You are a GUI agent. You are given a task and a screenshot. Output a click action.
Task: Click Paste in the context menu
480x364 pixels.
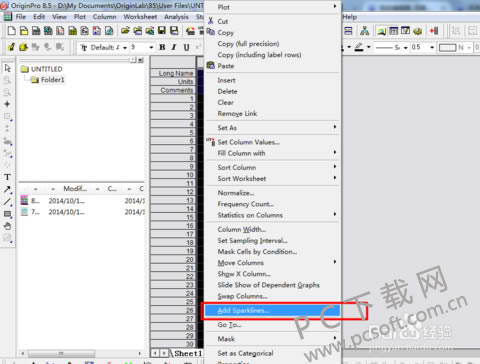coord(273,66)
